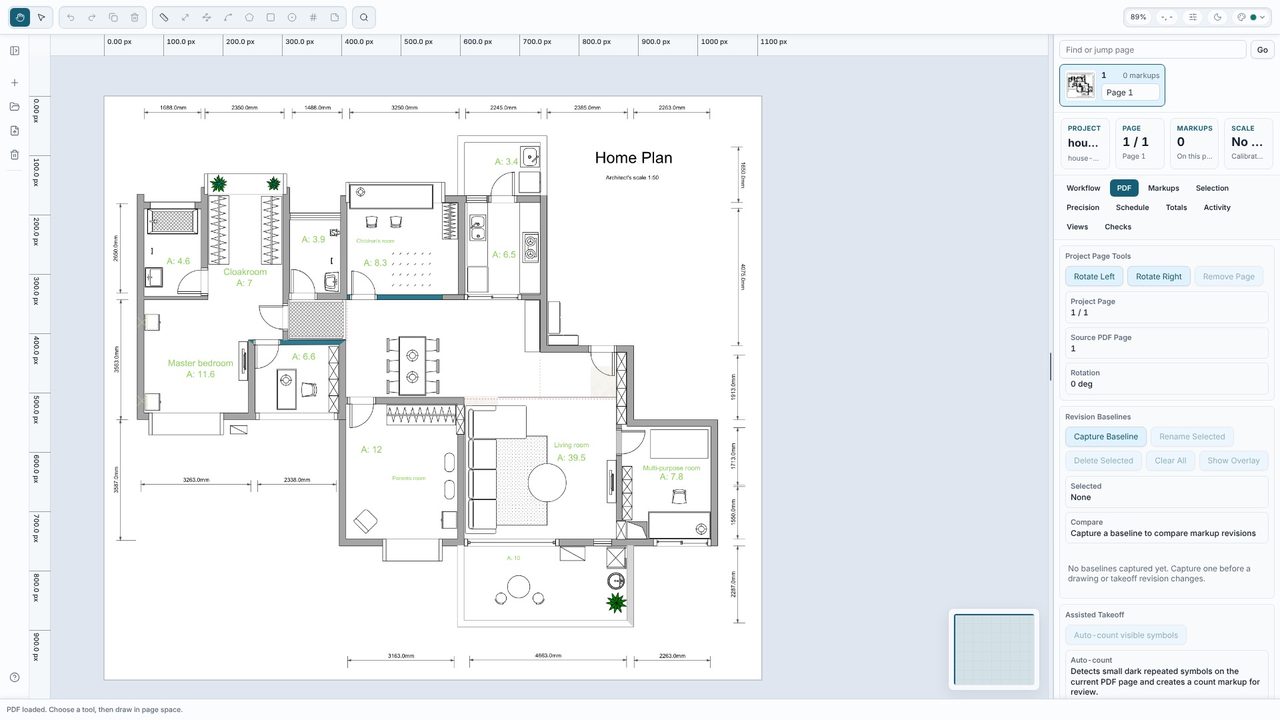Open the sliders settings icon
The image size is (1280, 720).
(x=1193, y=17)
